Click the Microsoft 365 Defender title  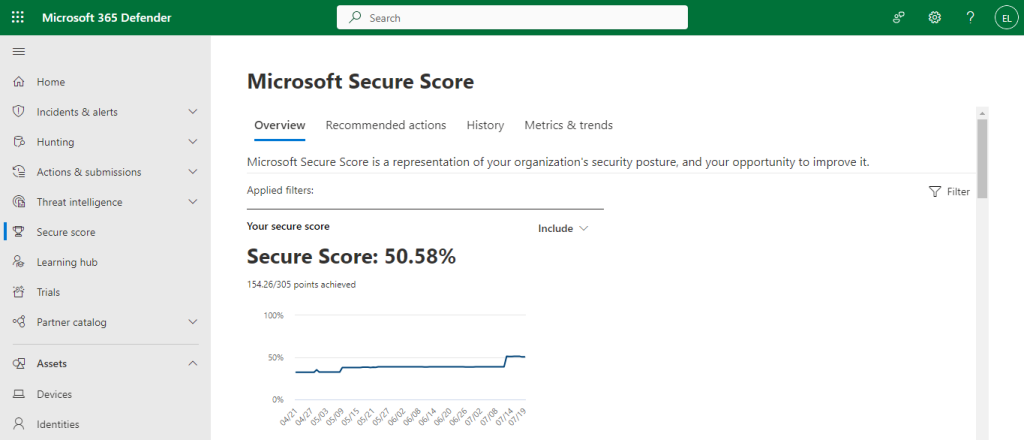[x=107, y=18]
